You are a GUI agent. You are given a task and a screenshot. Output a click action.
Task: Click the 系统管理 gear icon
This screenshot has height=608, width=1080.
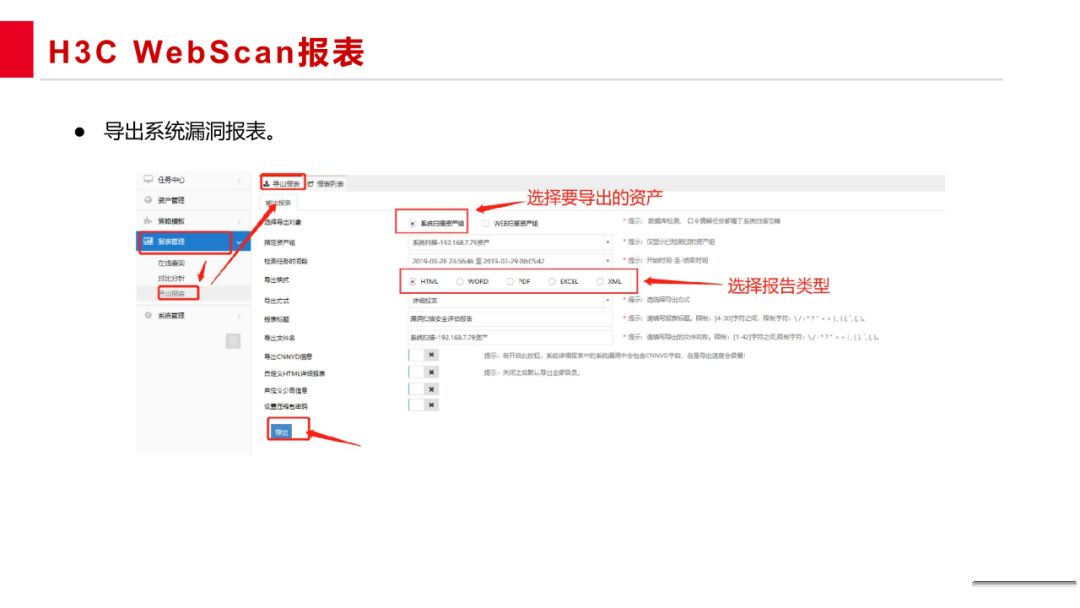pos(148,315)
